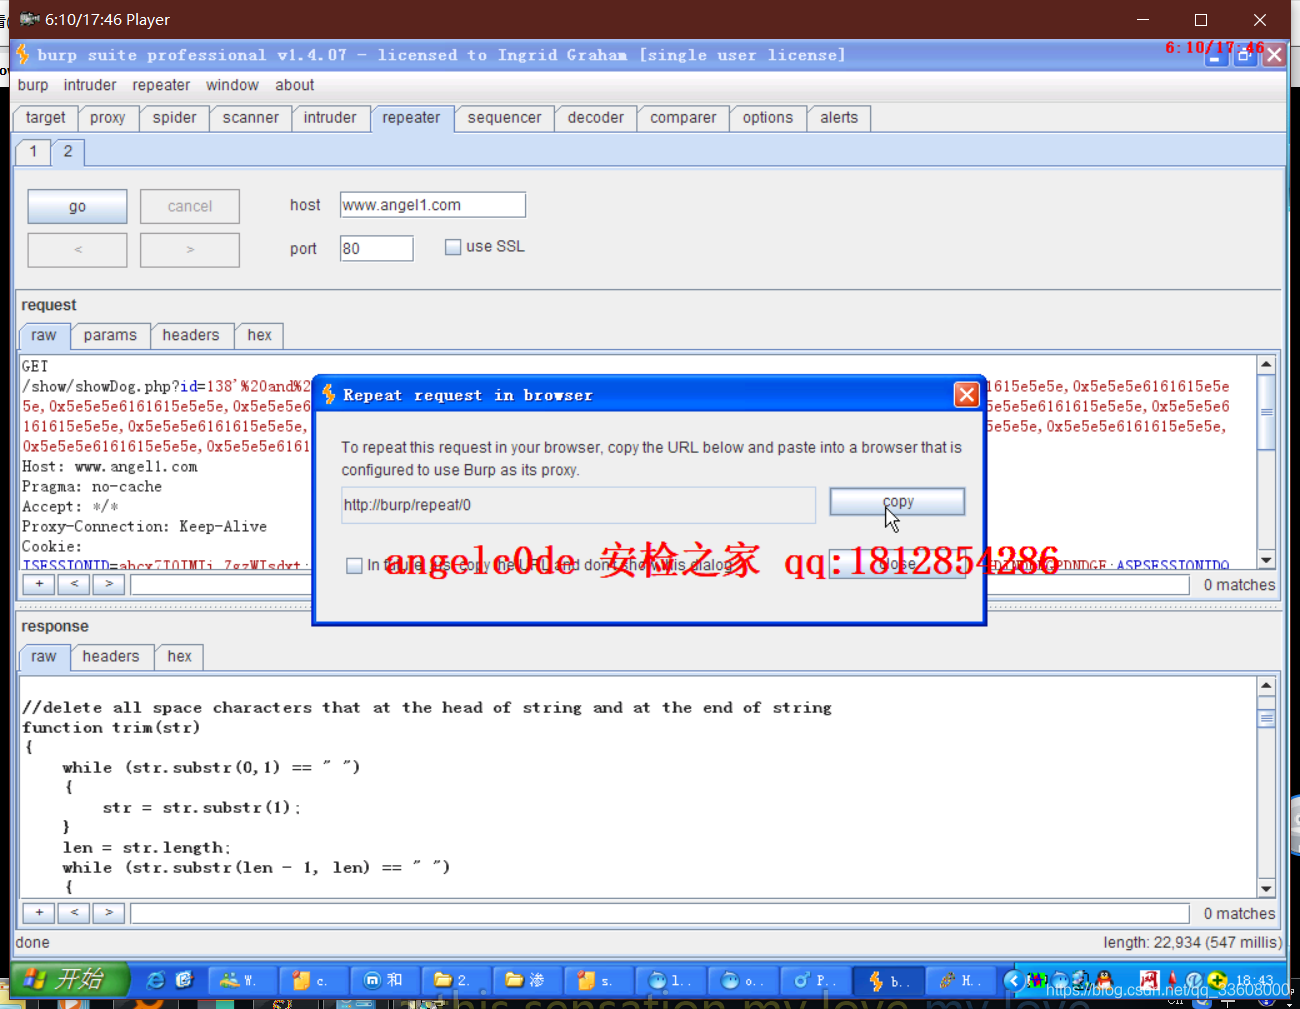Switch to the decoder tab

tap(596, 118)
